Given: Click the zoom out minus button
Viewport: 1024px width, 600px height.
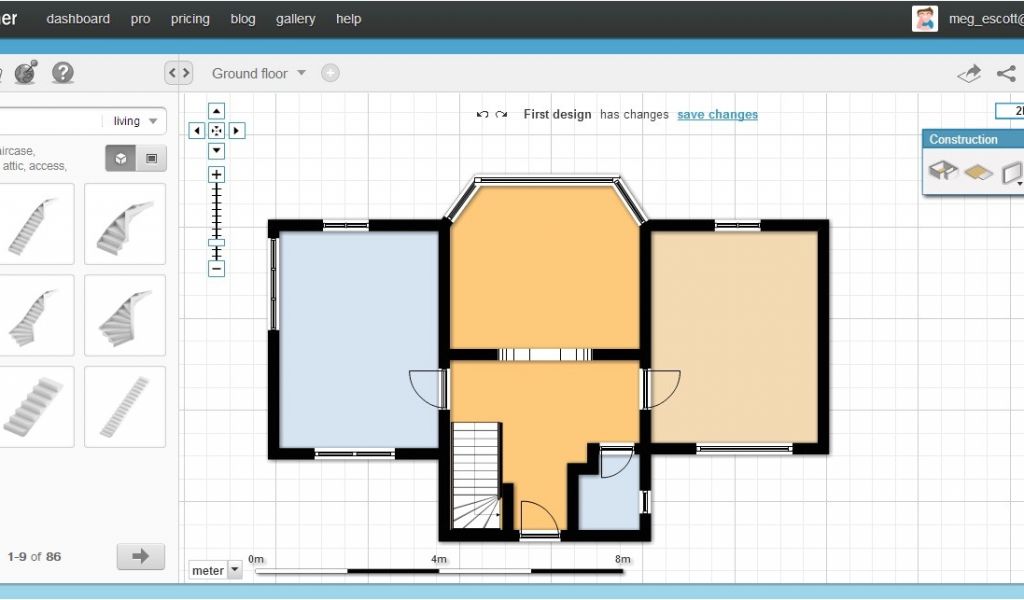Looking at the screenshot, I should (216, 268).
